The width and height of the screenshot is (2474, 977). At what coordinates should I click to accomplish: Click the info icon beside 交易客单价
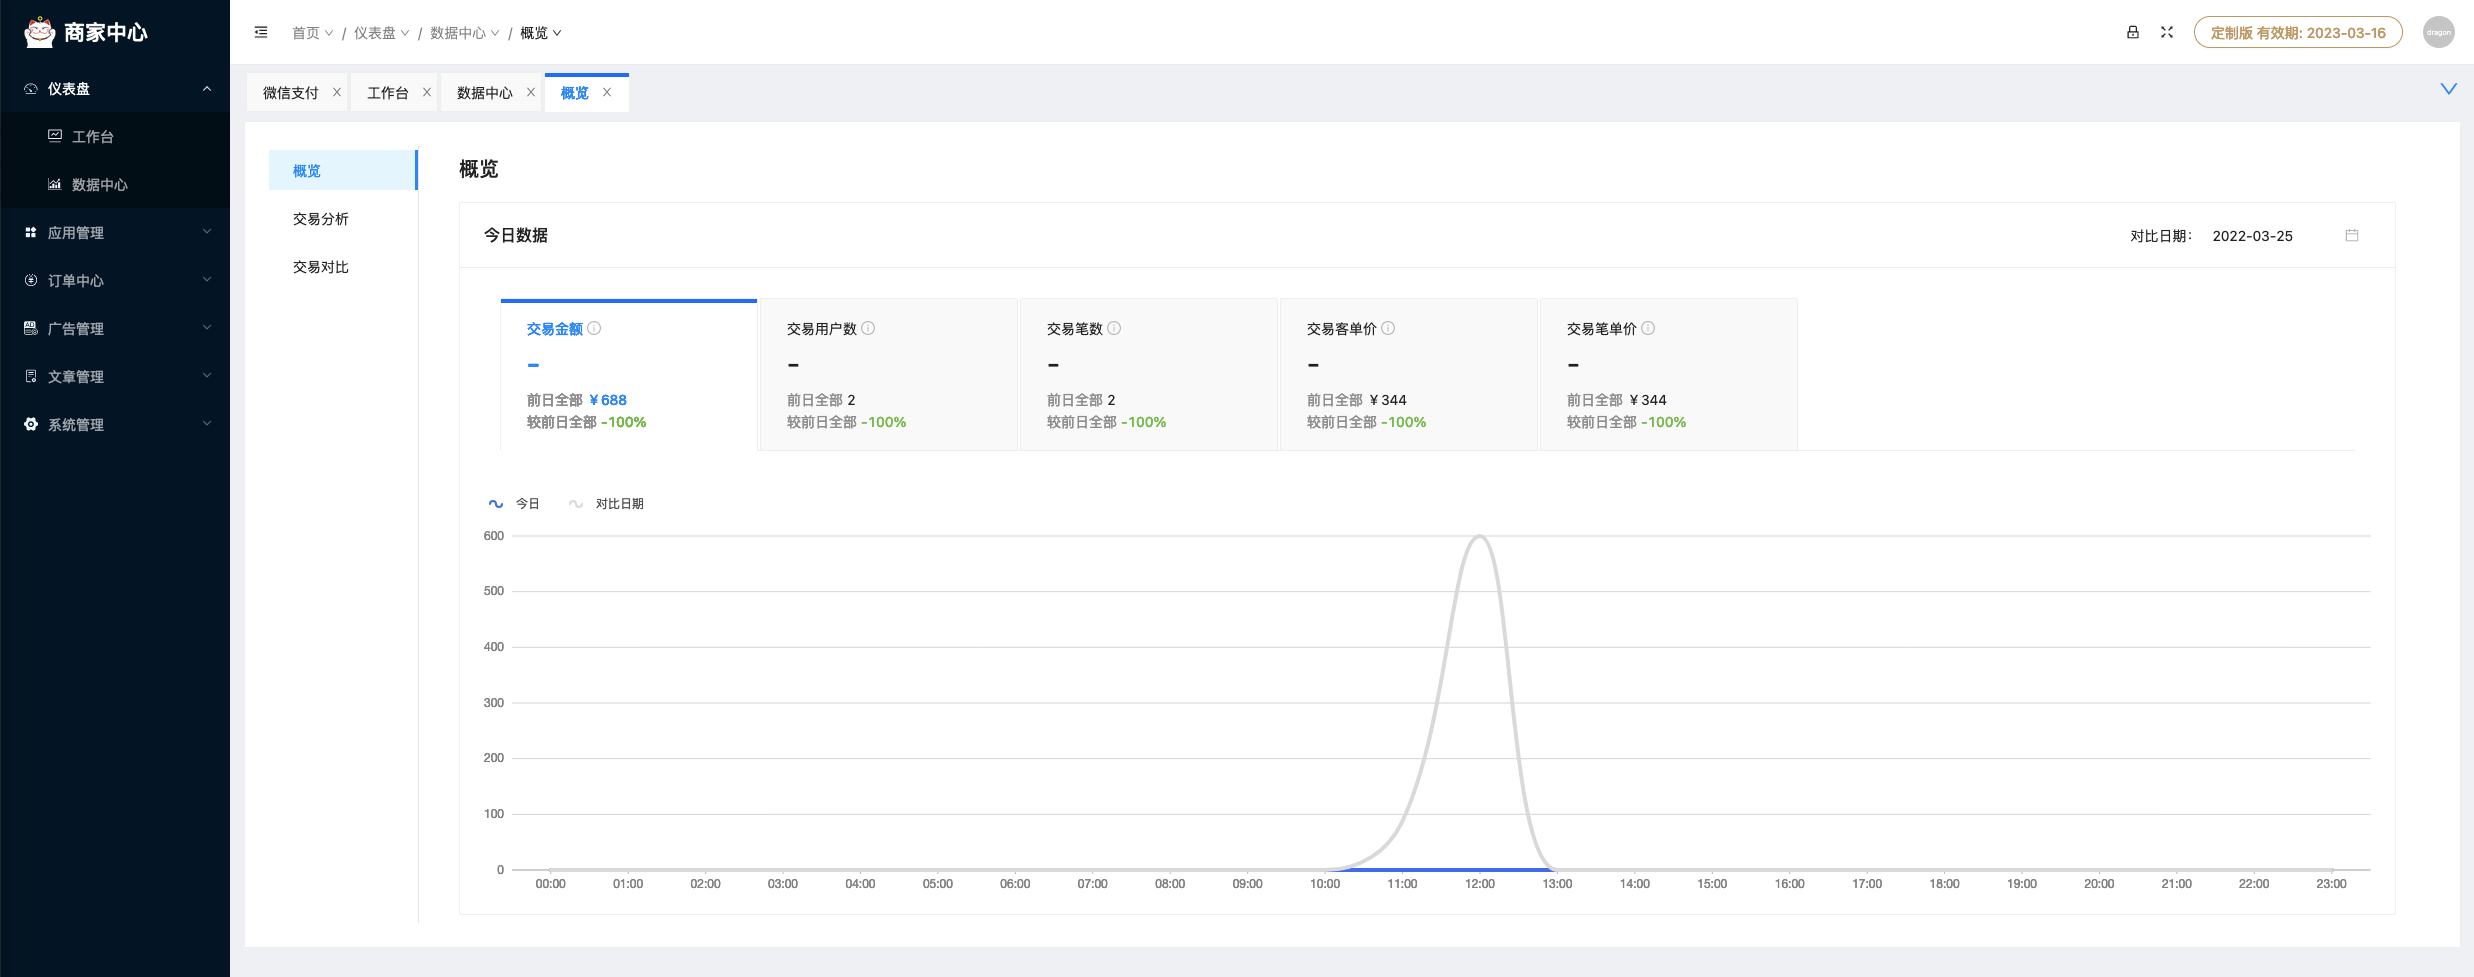(1388, 328)
